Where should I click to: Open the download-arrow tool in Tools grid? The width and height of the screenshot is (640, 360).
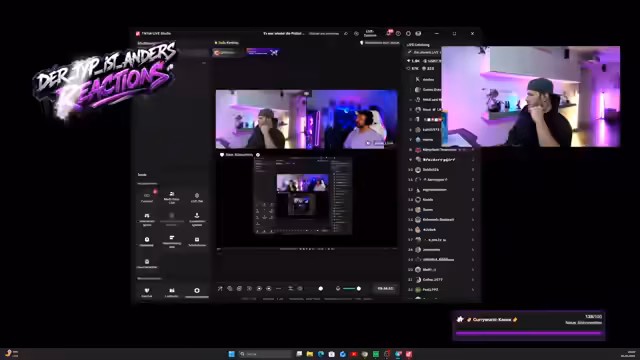tap(197, 218)
